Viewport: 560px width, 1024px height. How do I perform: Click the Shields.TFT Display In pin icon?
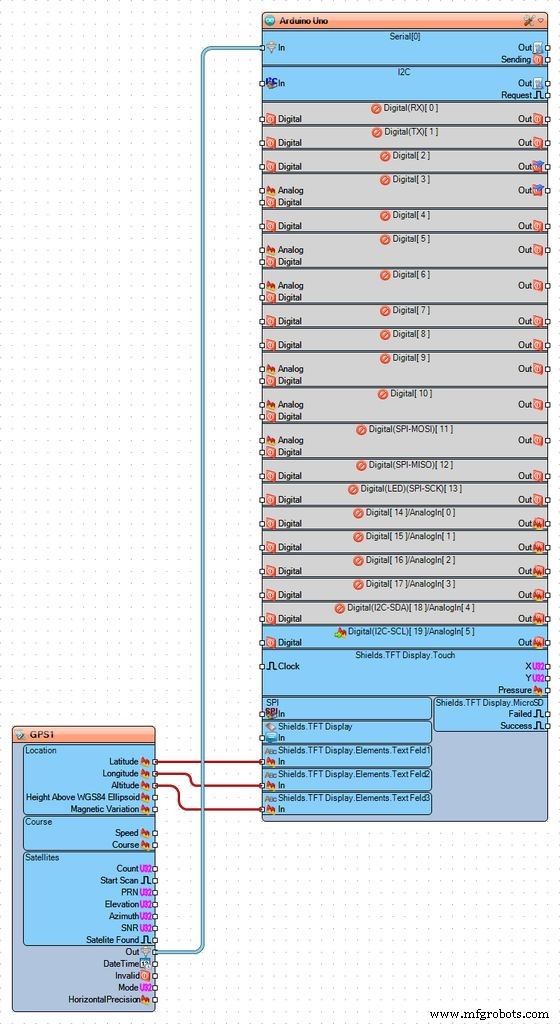pos(272,737)
